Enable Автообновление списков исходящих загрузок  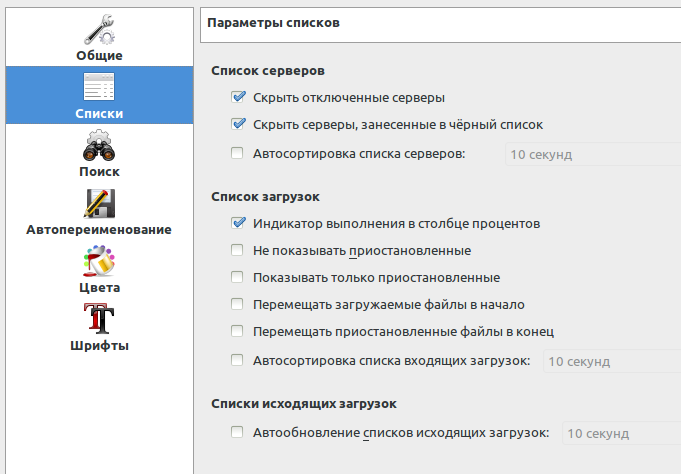click(x=237, y=432)
